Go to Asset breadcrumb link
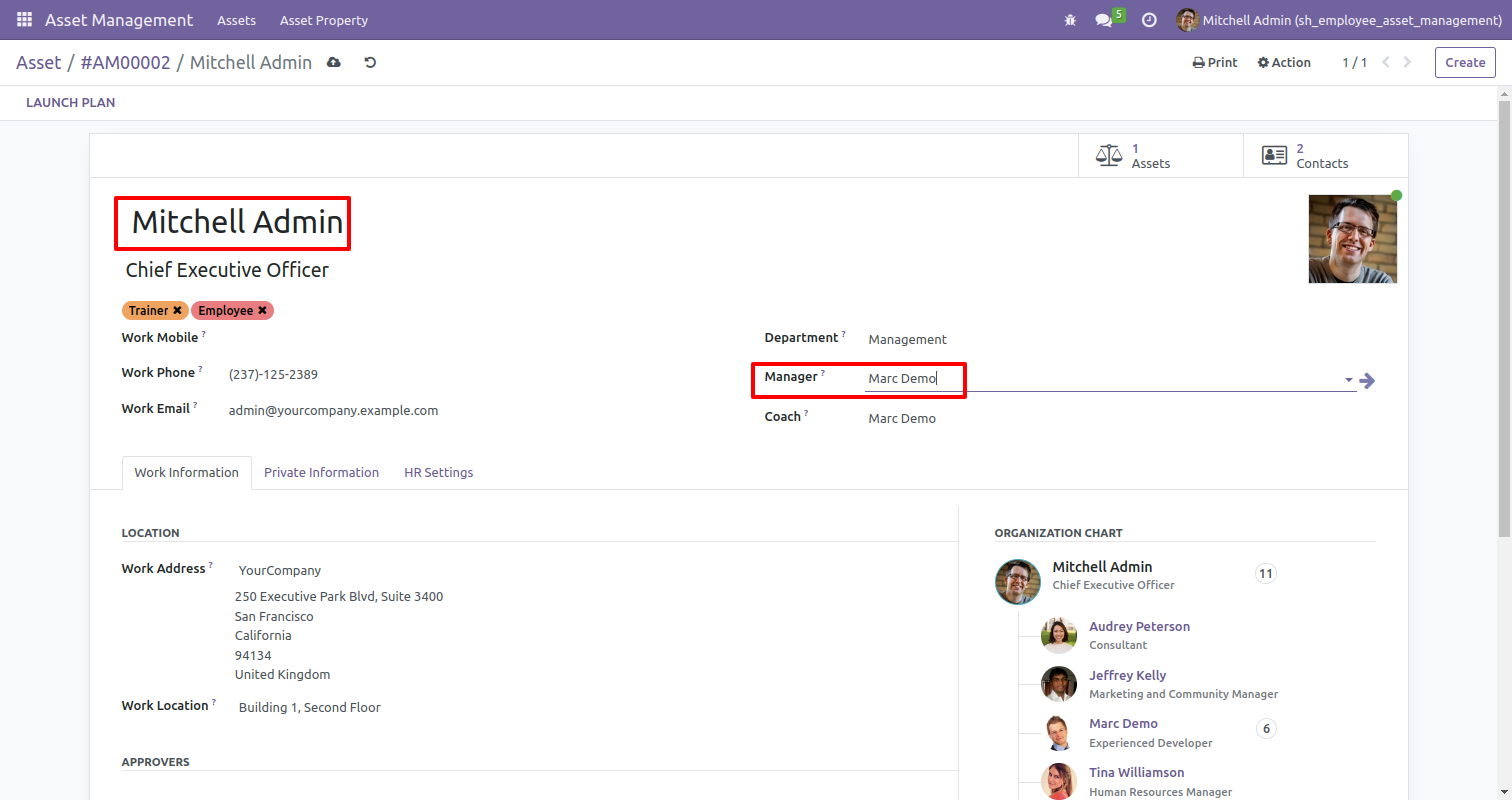The image size is (1512, 800). point(39,63)
